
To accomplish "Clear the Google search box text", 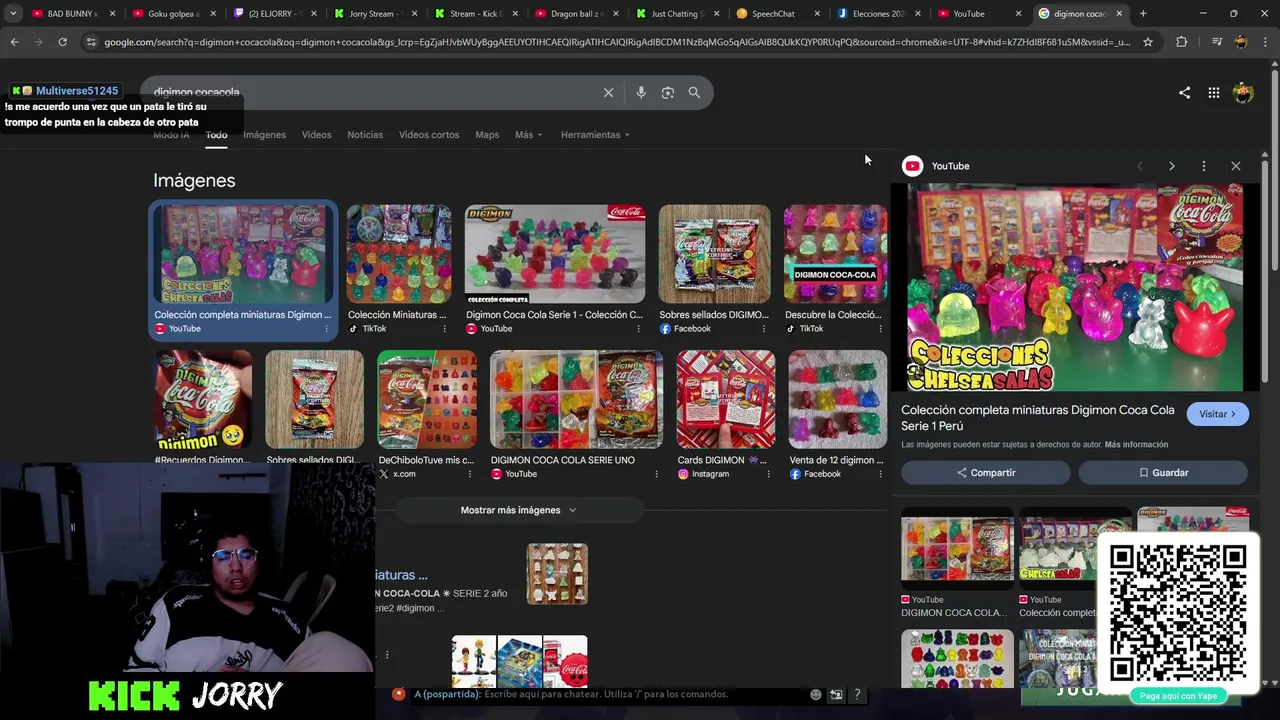I will click(x=608, y=92).
